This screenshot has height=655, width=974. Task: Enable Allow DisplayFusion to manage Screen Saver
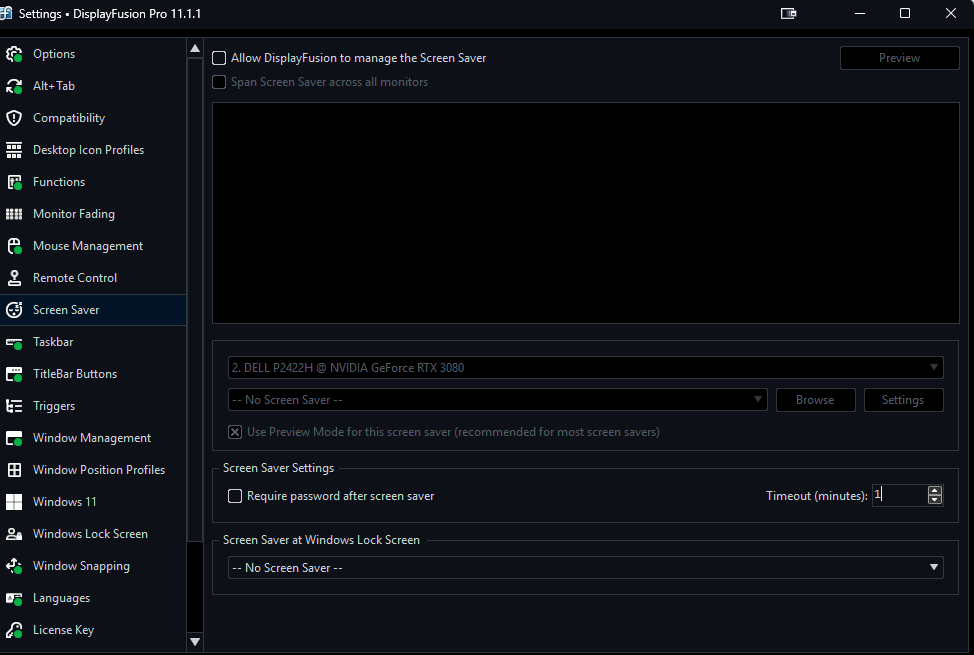219,58
